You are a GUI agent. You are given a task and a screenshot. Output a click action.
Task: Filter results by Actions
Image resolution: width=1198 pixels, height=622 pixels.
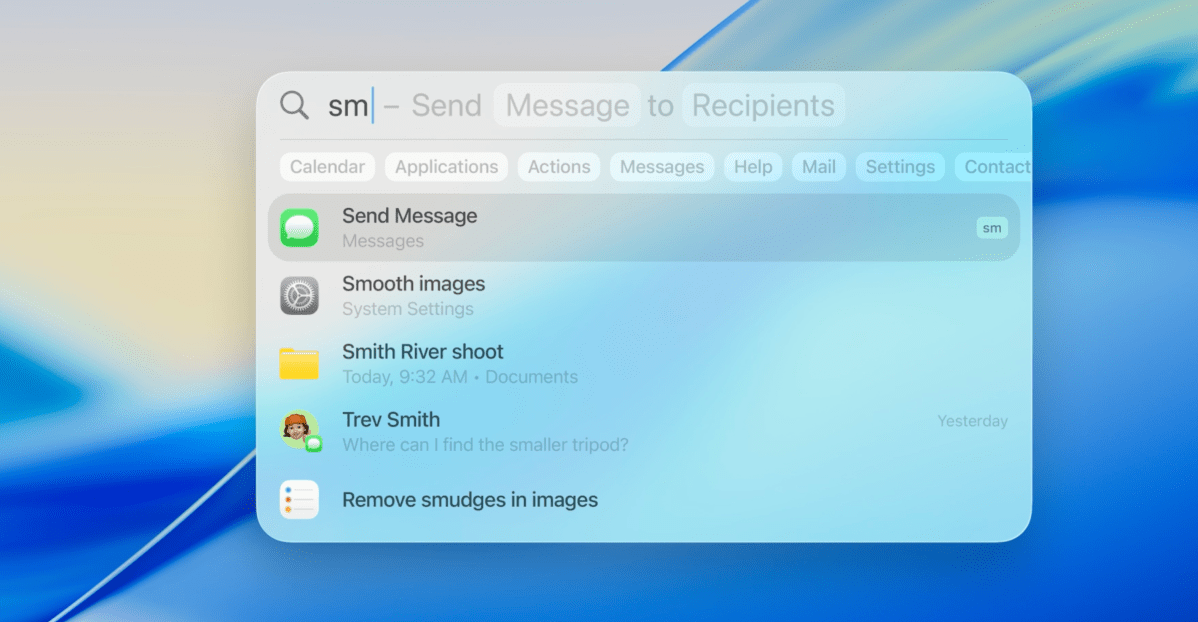(558, 167)
